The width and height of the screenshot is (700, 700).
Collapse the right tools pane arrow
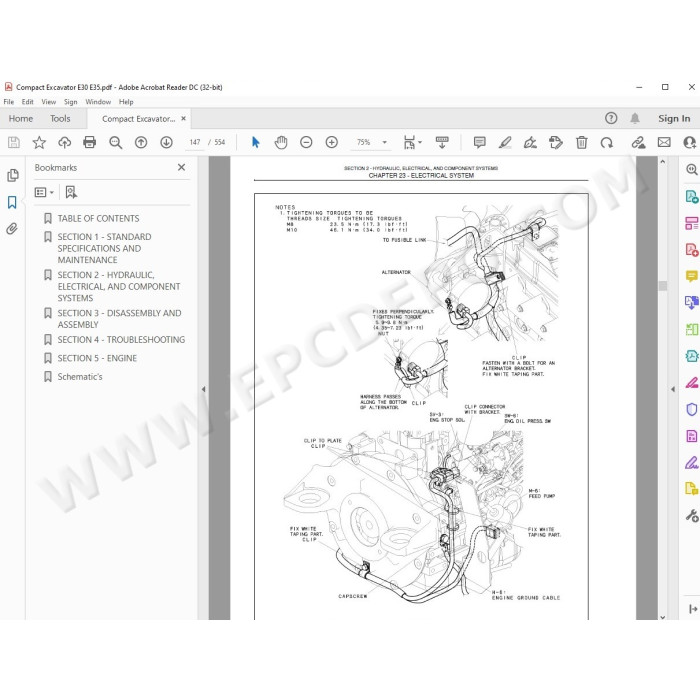(x=673, y=389)
